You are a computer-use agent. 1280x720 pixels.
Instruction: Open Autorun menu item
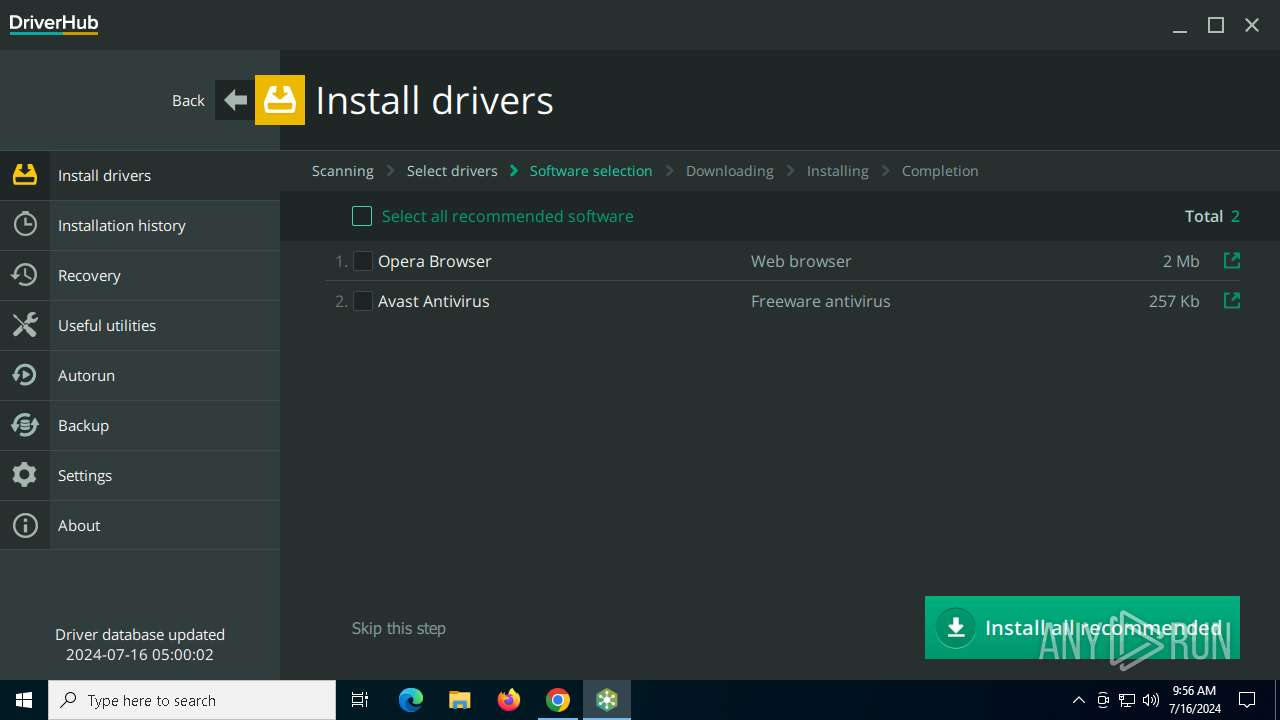pos(140,375)
